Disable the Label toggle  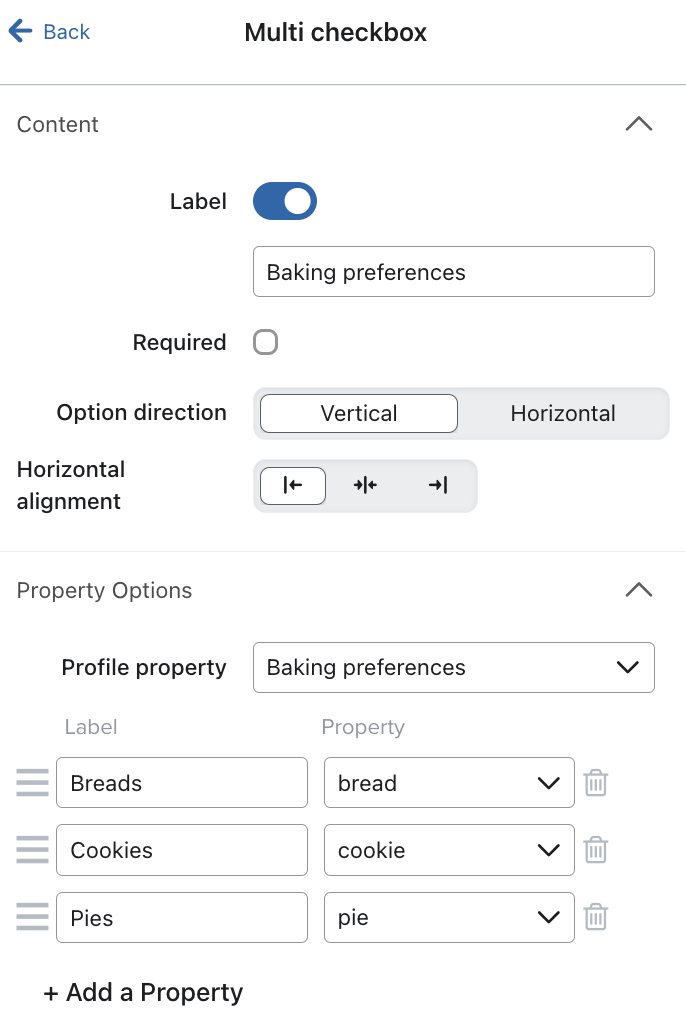(x=284, y=201)
